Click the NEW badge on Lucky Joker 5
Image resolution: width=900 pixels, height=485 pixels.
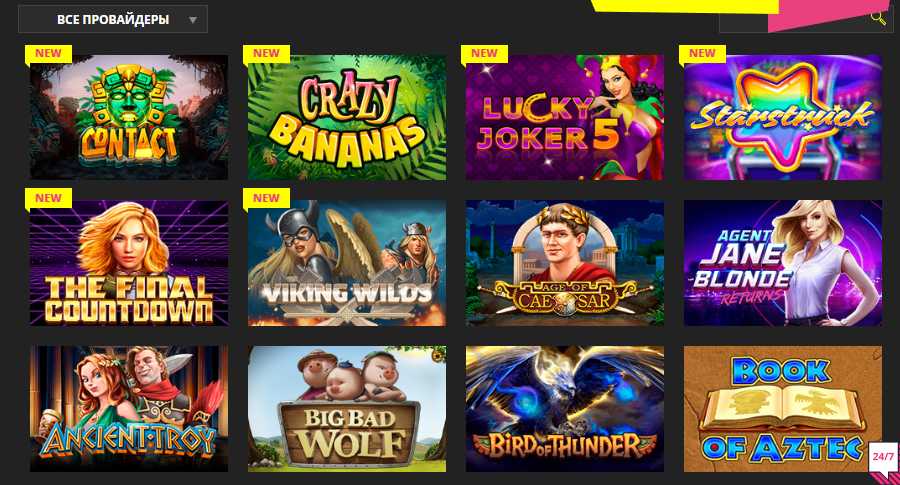pyautogui.click(x=484, y=53)
